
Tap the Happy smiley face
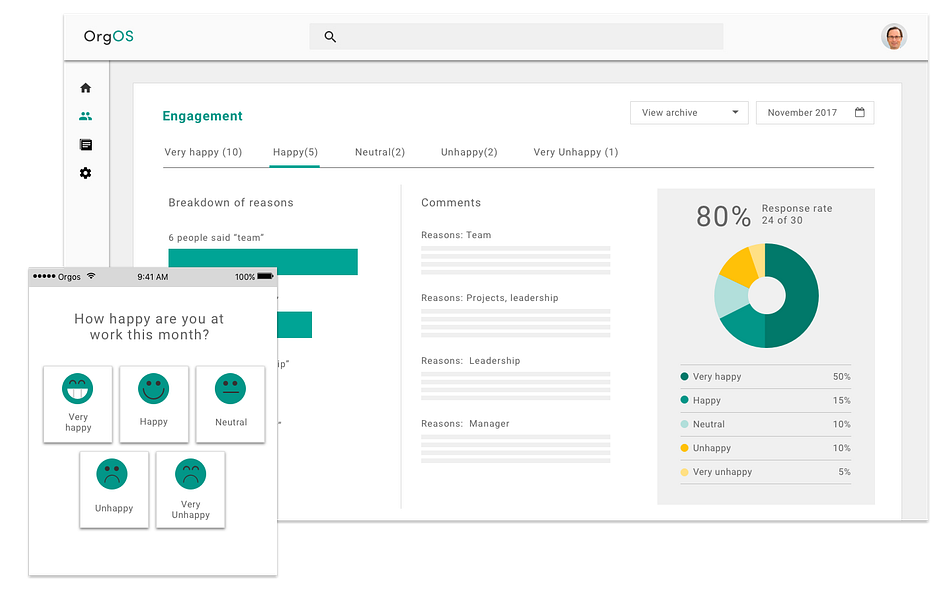pos(154,389)
